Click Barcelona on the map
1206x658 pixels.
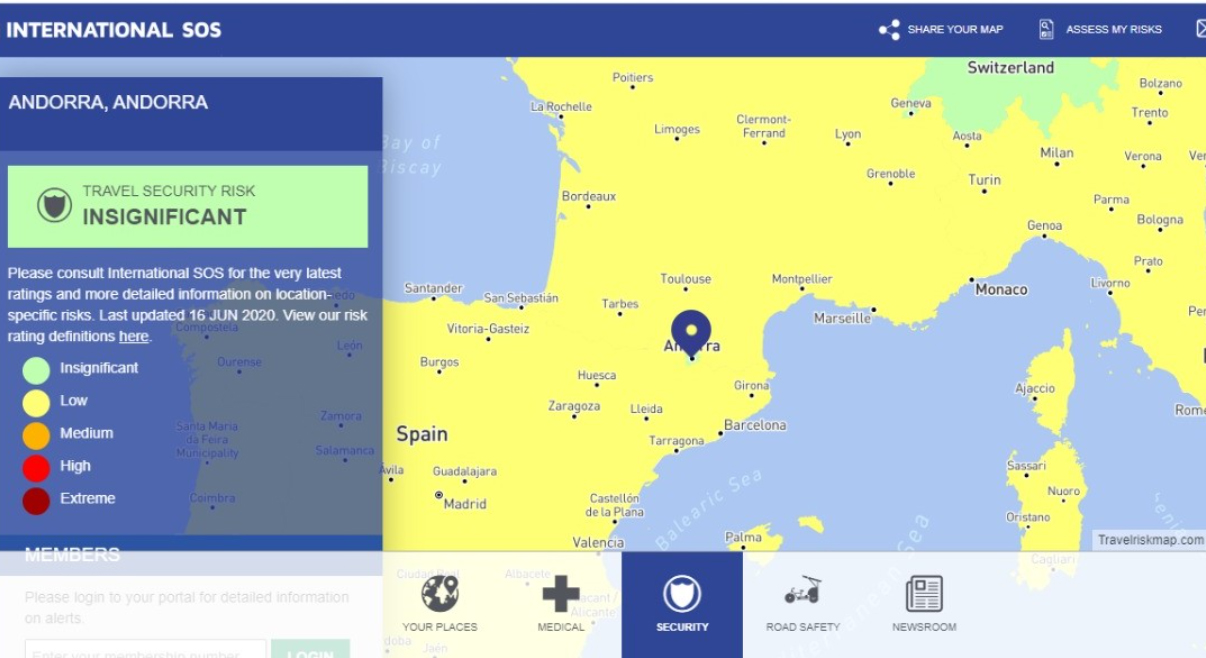755,425
